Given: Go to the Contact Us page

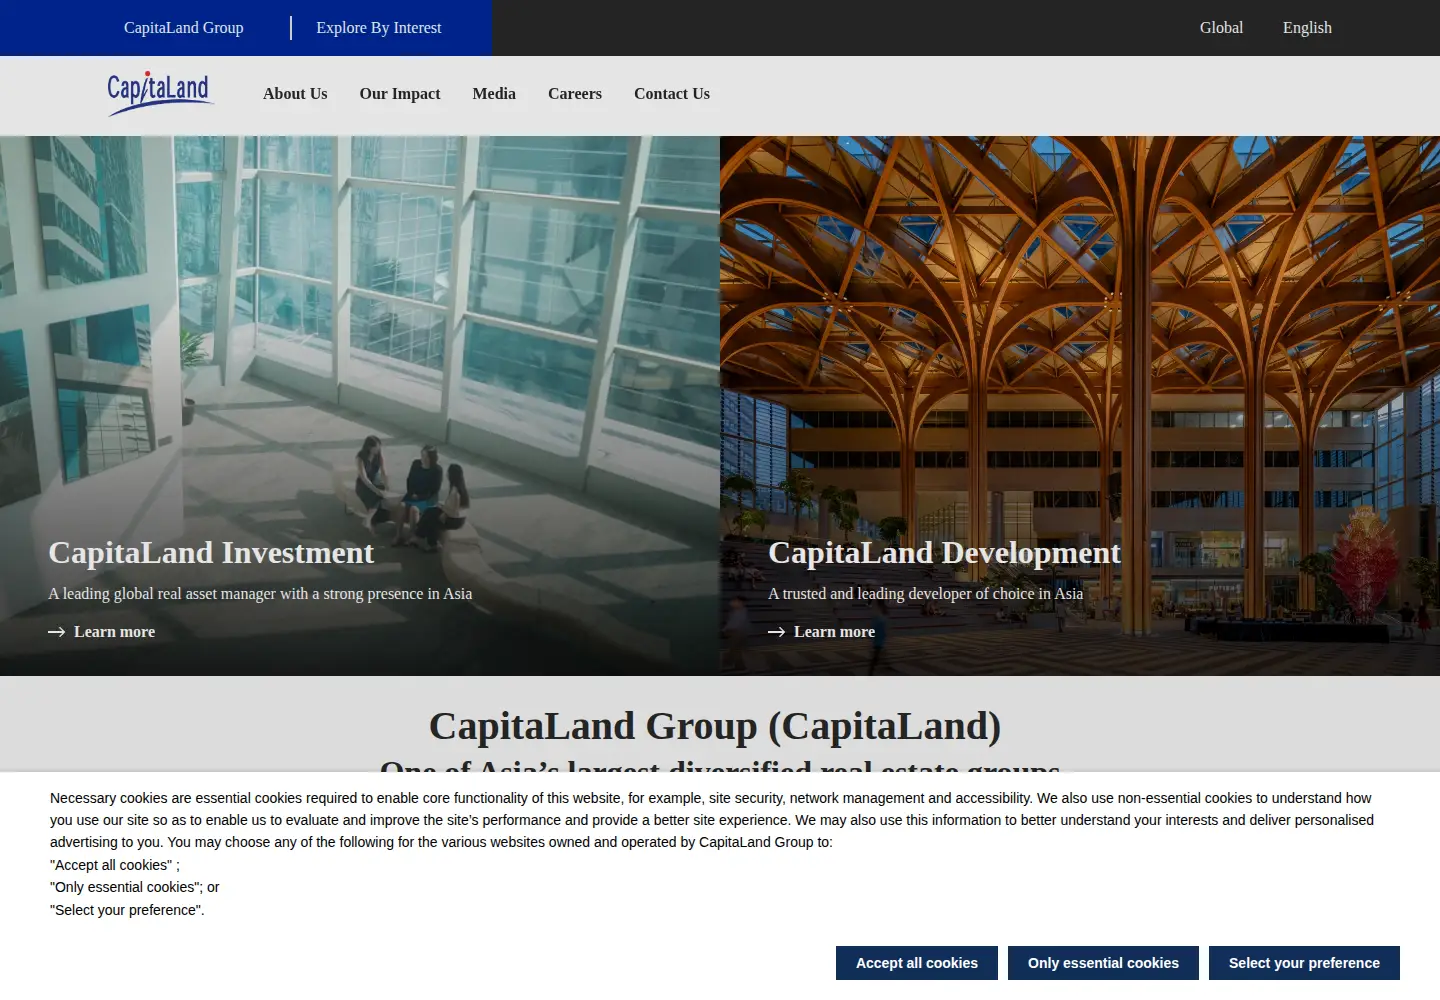Looking at the screenshot, I should click(672, 94).
